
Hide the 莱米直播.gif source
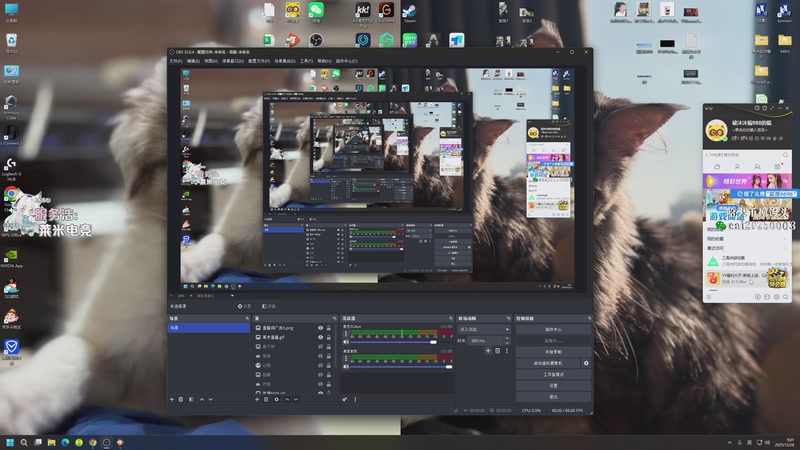coord(320,337)
